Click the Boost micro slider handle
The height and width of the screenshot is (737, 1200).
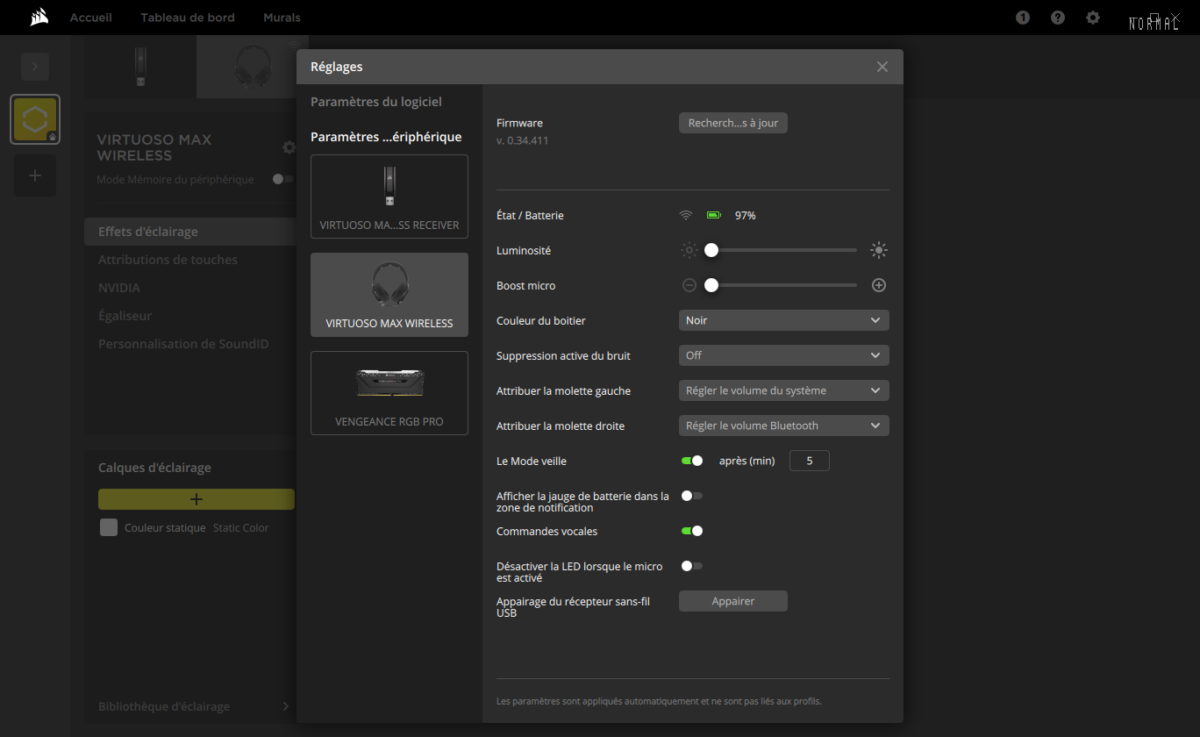click(711, 285)
